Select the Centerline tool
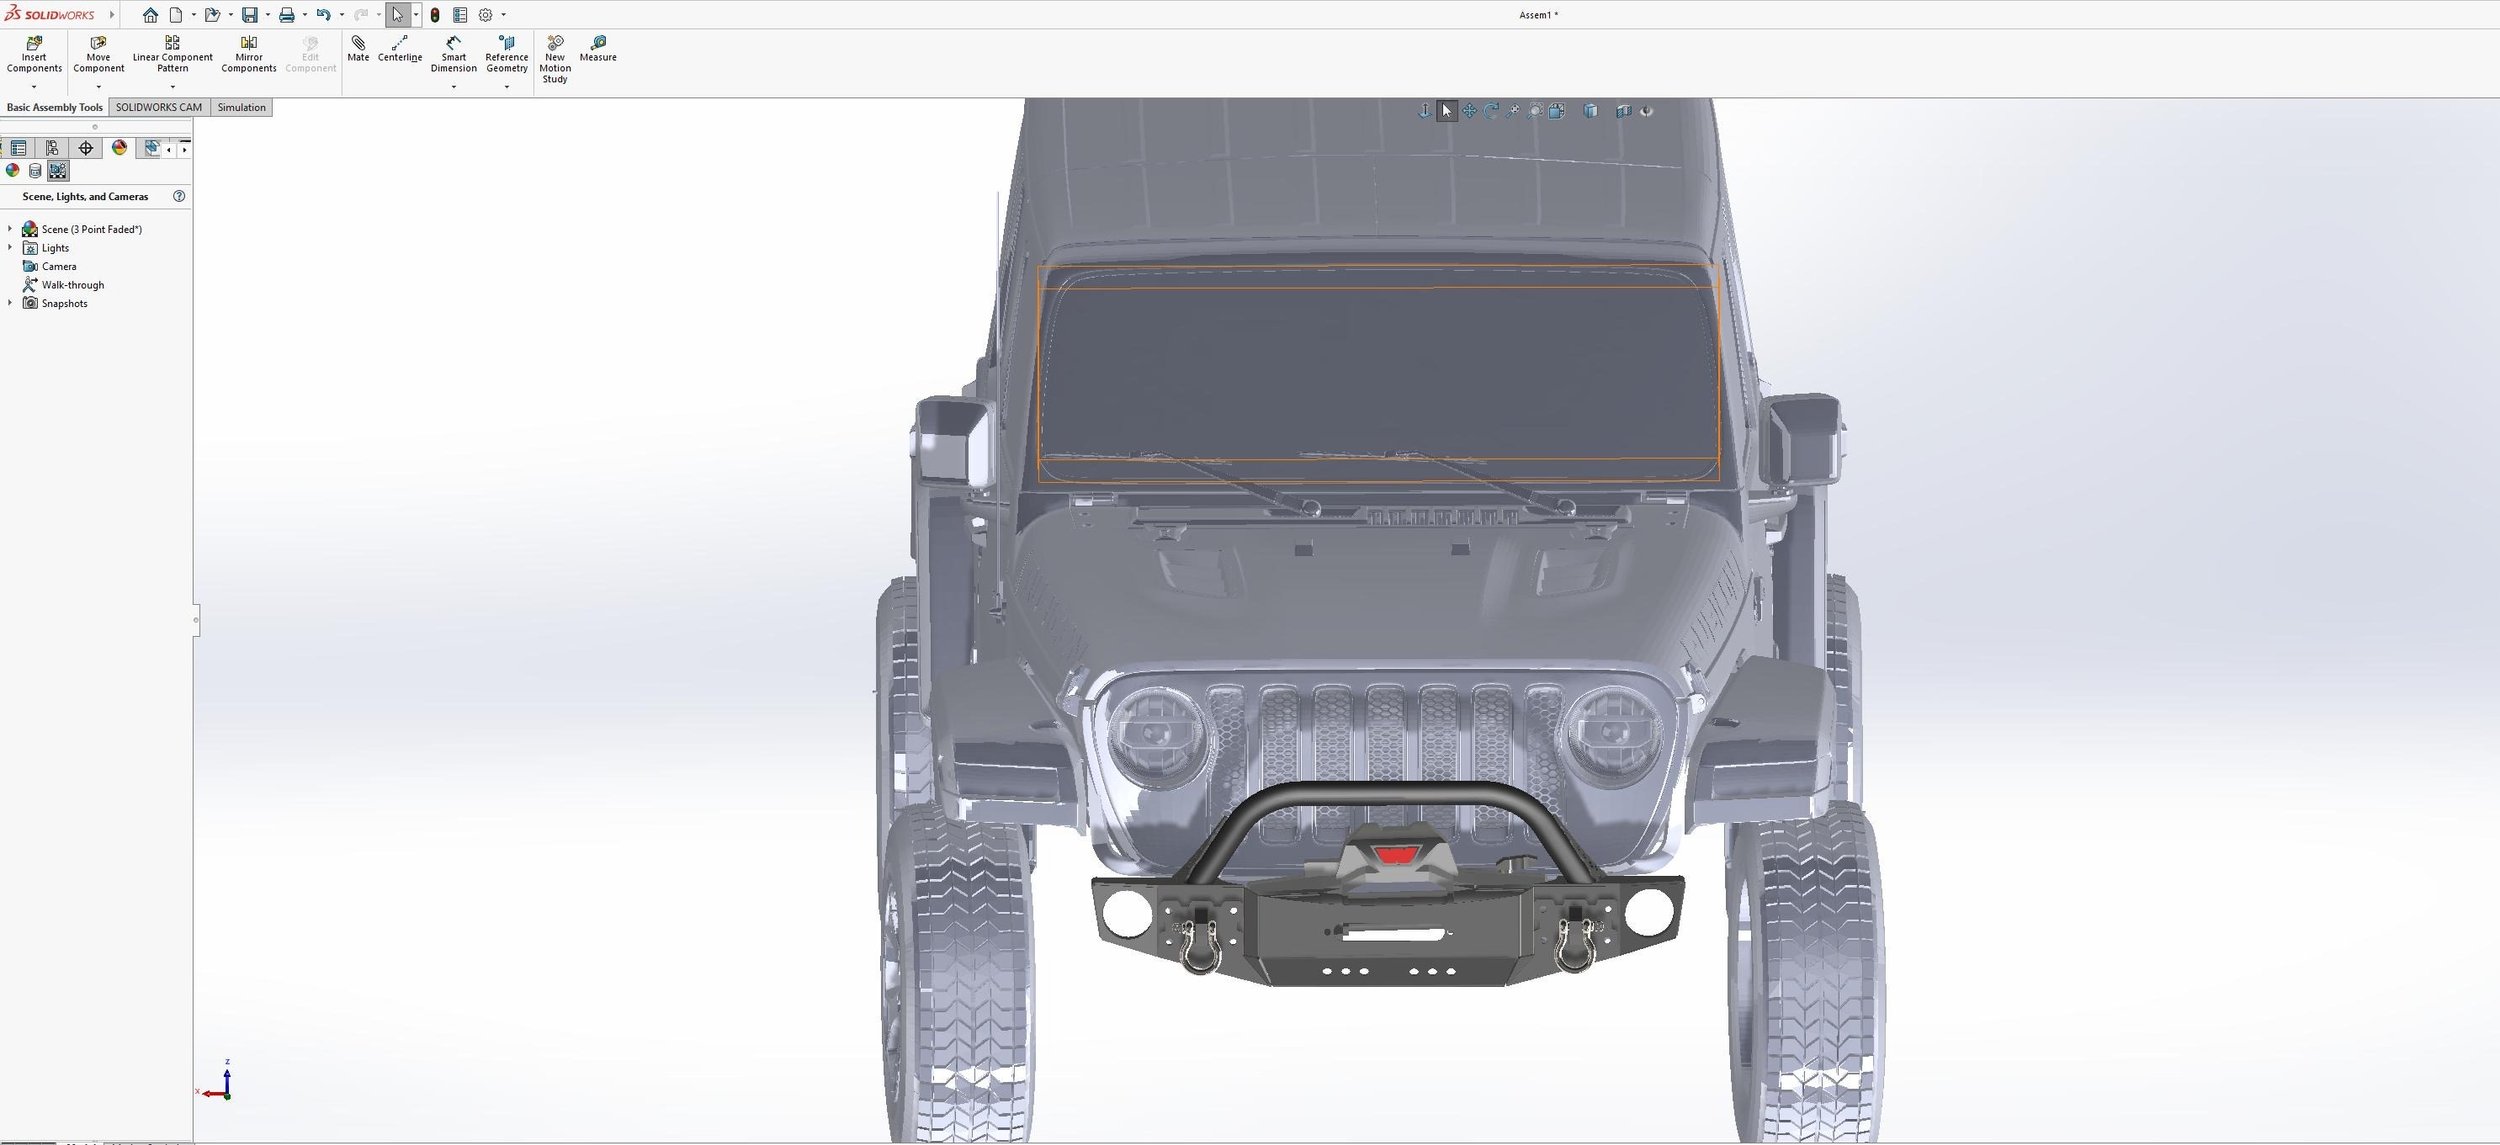 point(399,43)
